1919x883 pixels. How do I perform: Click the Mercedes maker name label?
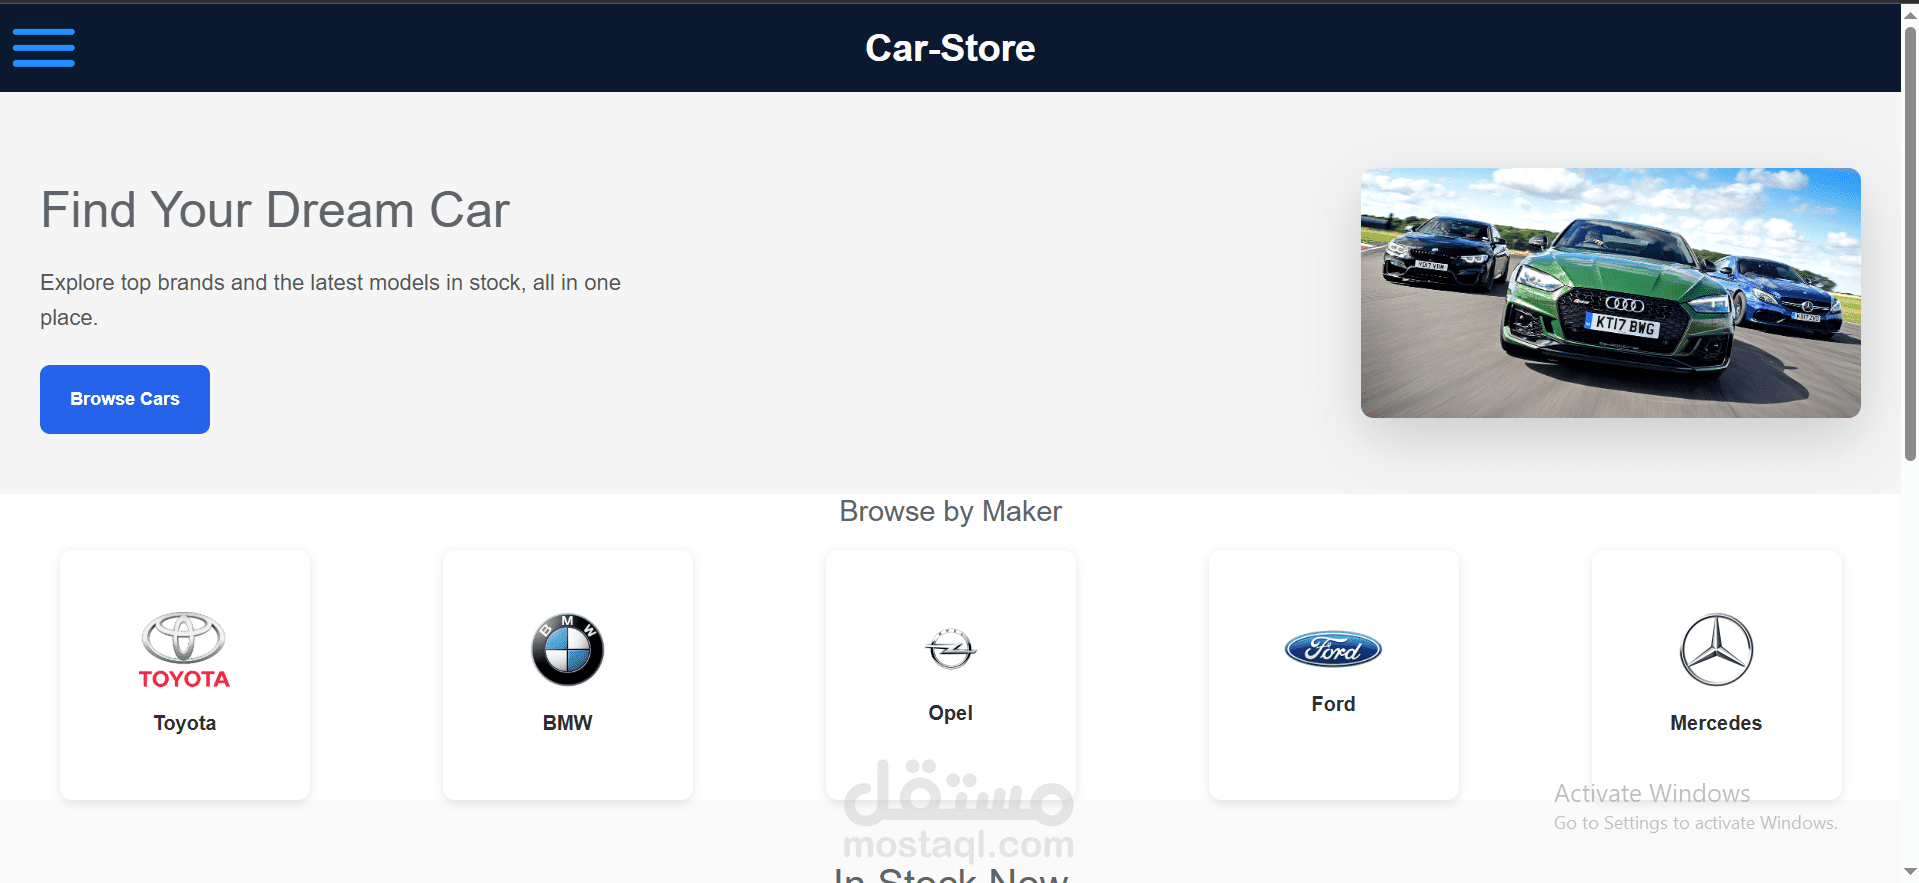1716,723
